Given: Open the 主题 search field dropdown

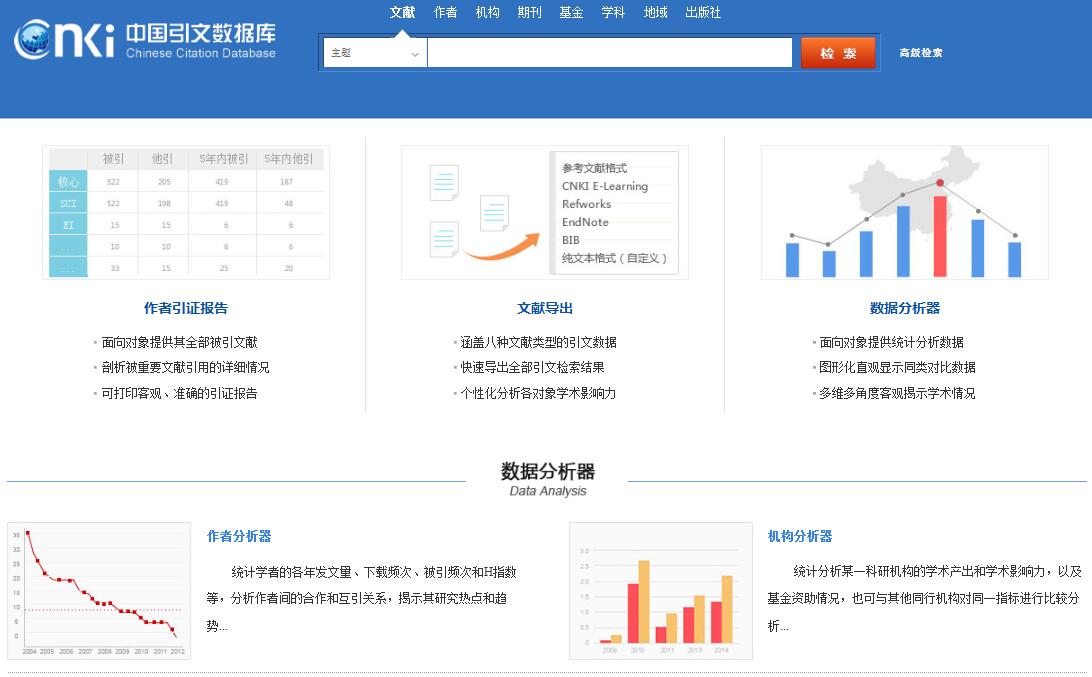Looking at the screenshot, I should (375, 53).
